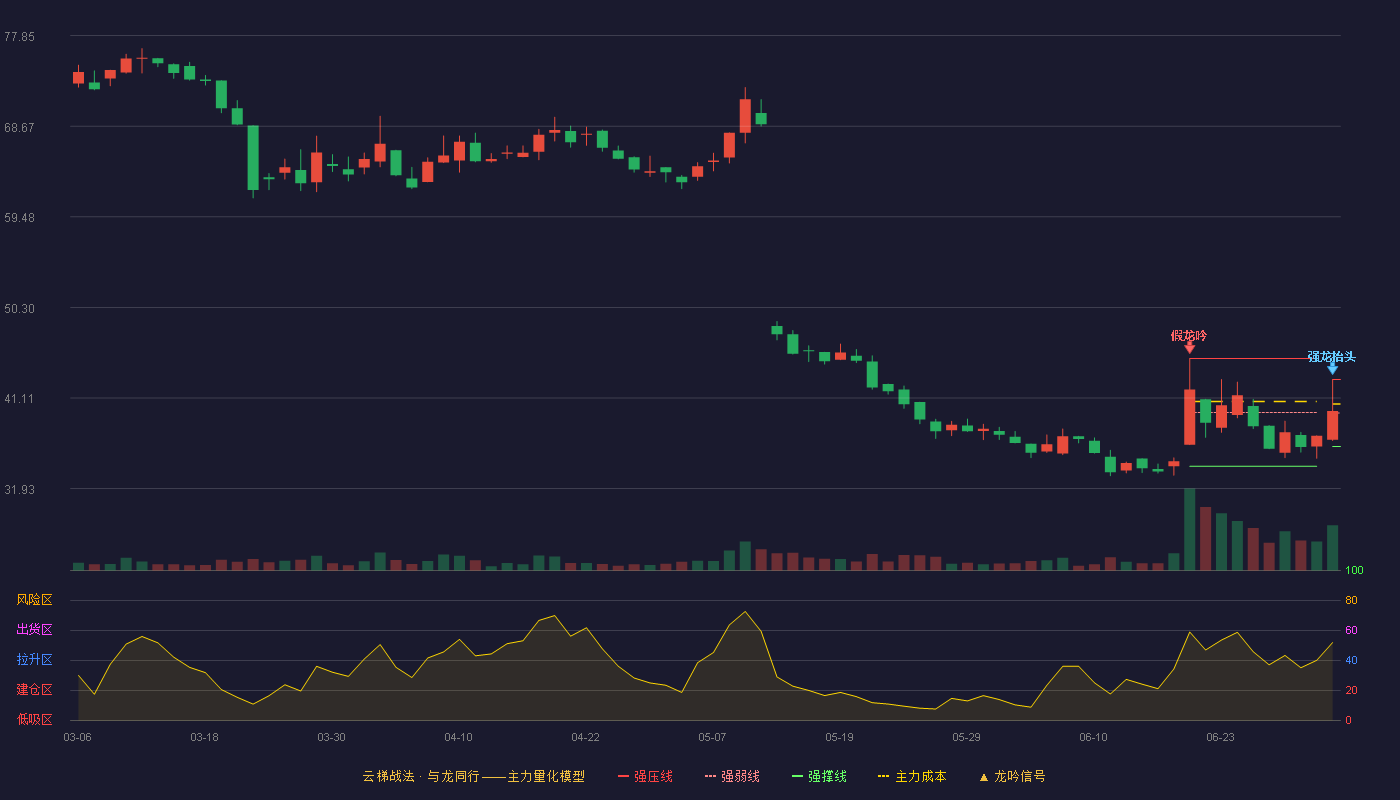Image resolution: width=1400 pixels, height=800 pixels.
Task: Click the tallest volume bar
Action: [1189, 529]
